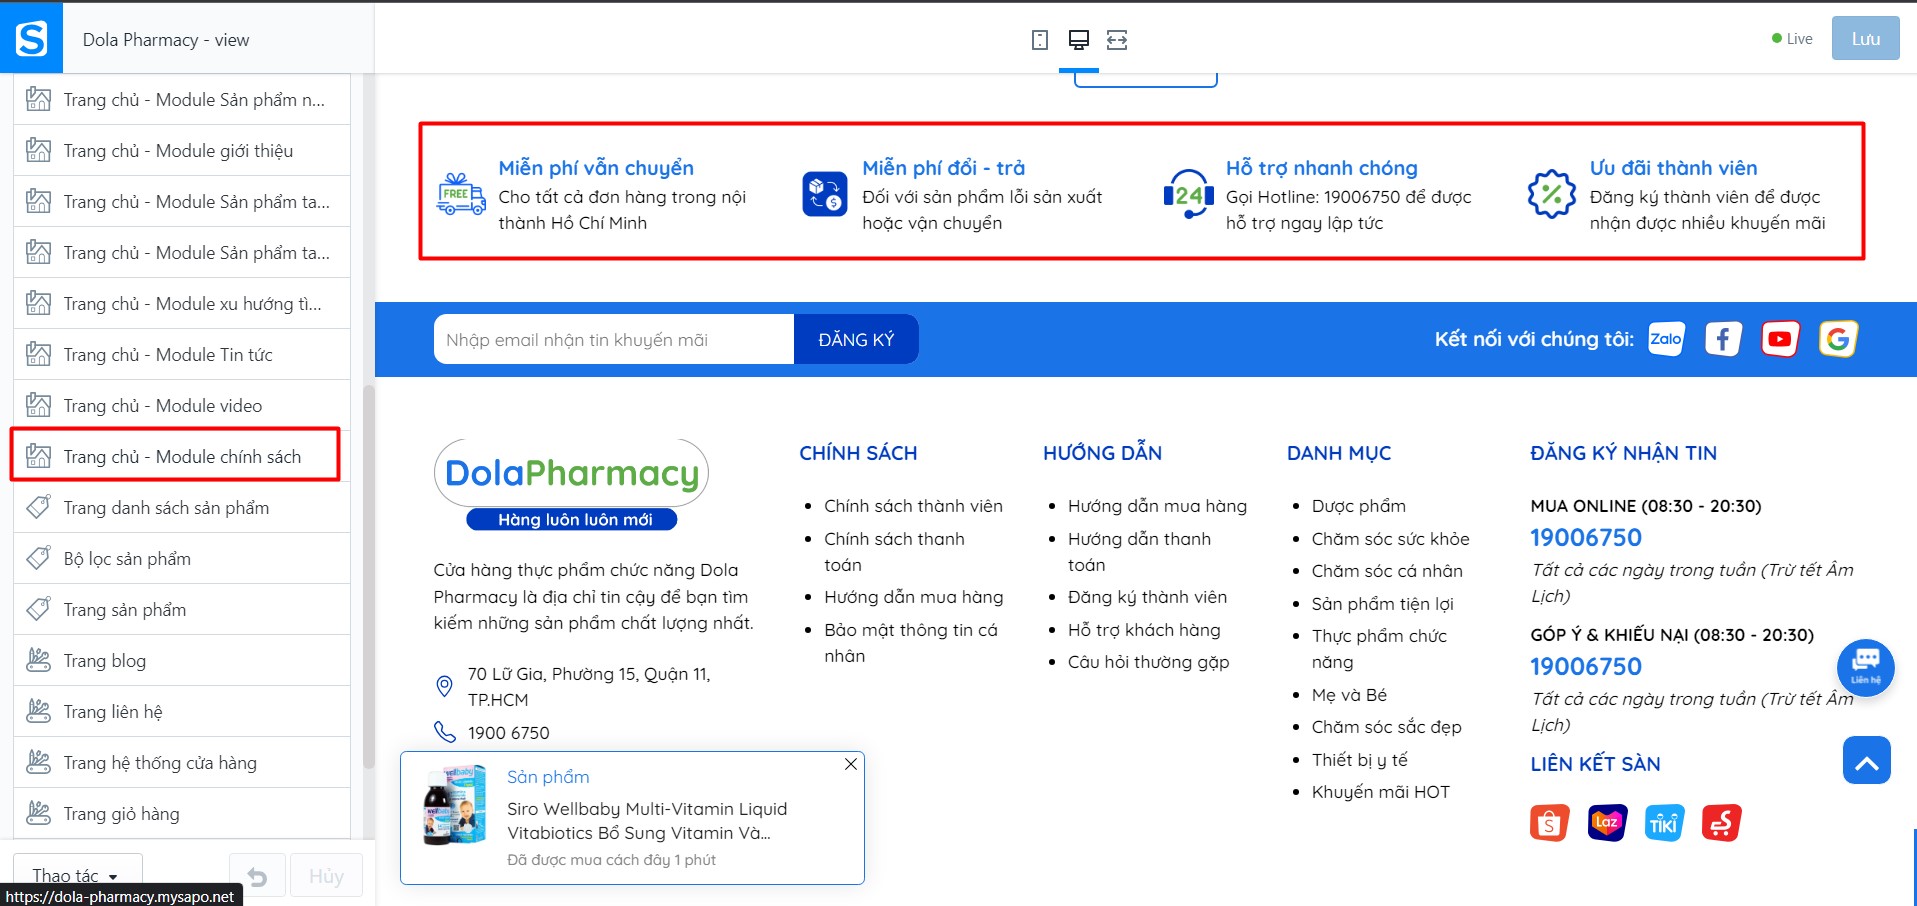Select Trang chủ - Module video
This screenshot has width=1917, height=906.
[x=182, y=405]
